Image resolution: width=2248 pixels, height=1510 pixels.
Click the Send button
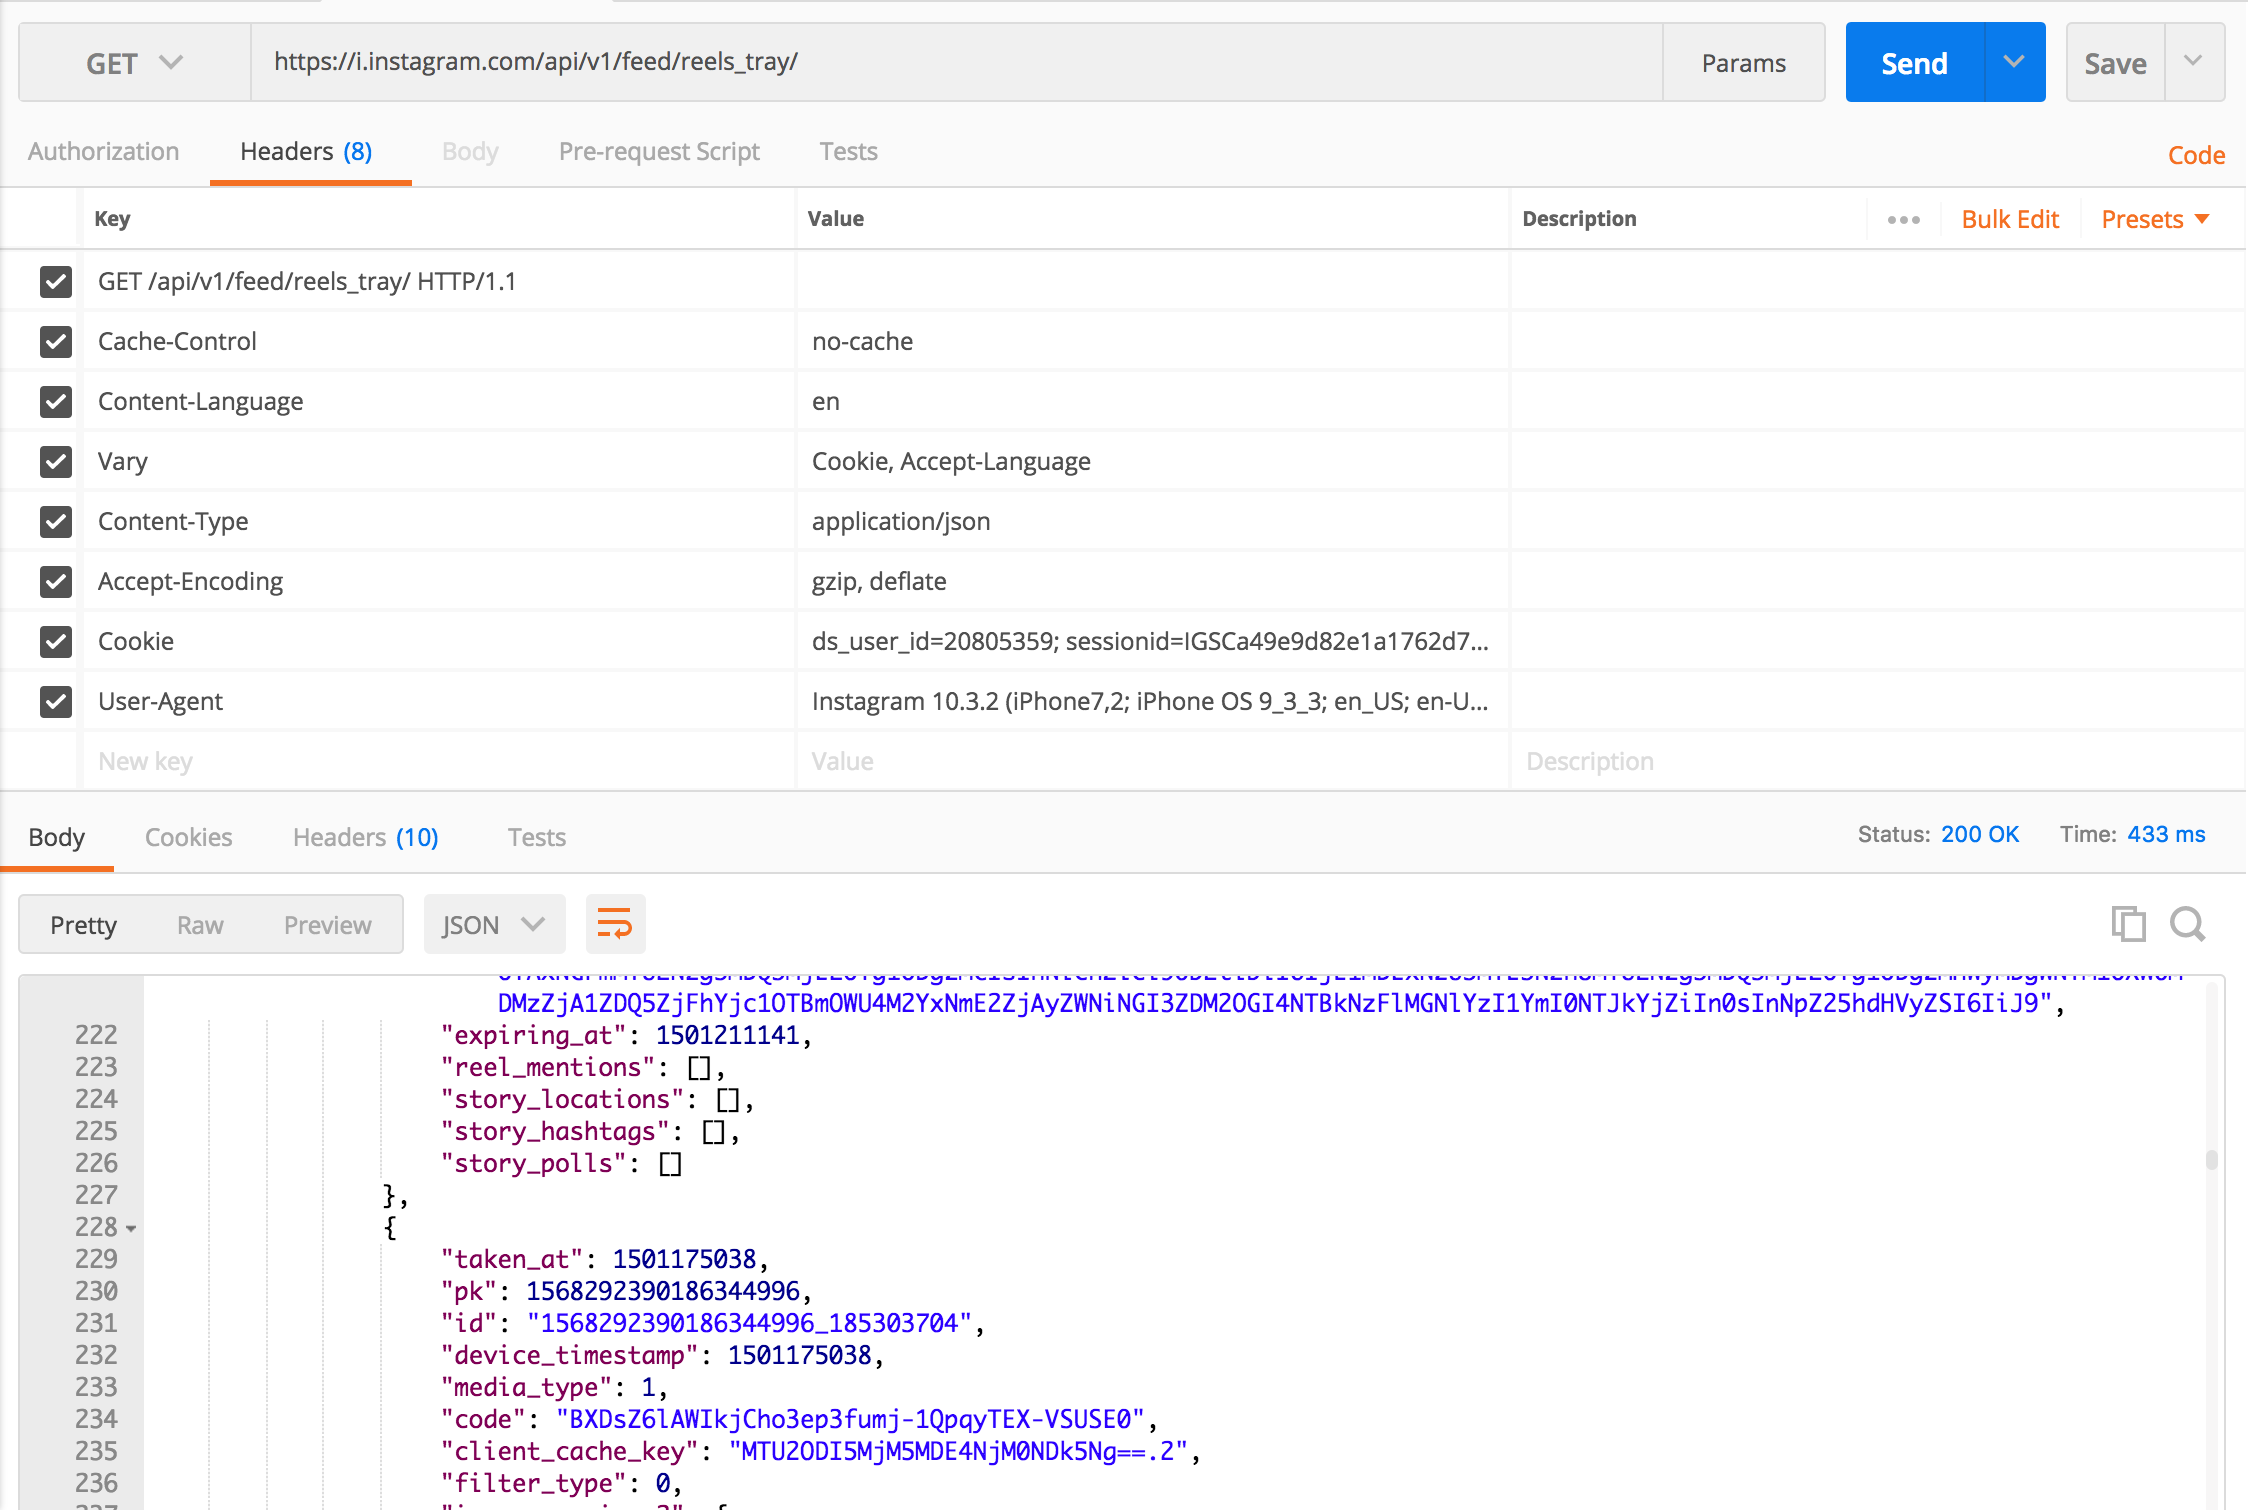click(1913, 63)
